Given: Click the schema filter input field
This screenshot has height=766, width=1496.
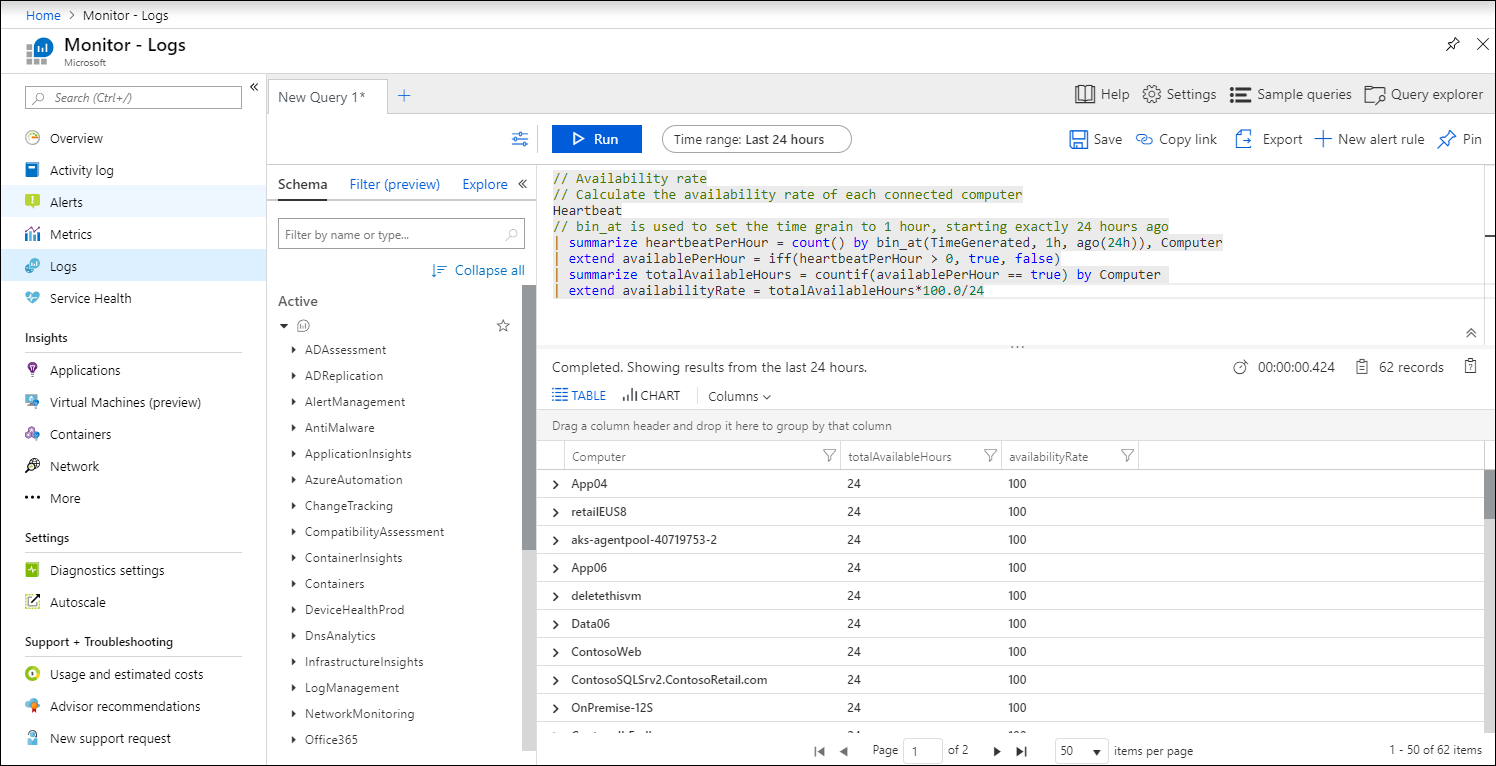Looking at the screenshot, I should [x=392, y=235].
